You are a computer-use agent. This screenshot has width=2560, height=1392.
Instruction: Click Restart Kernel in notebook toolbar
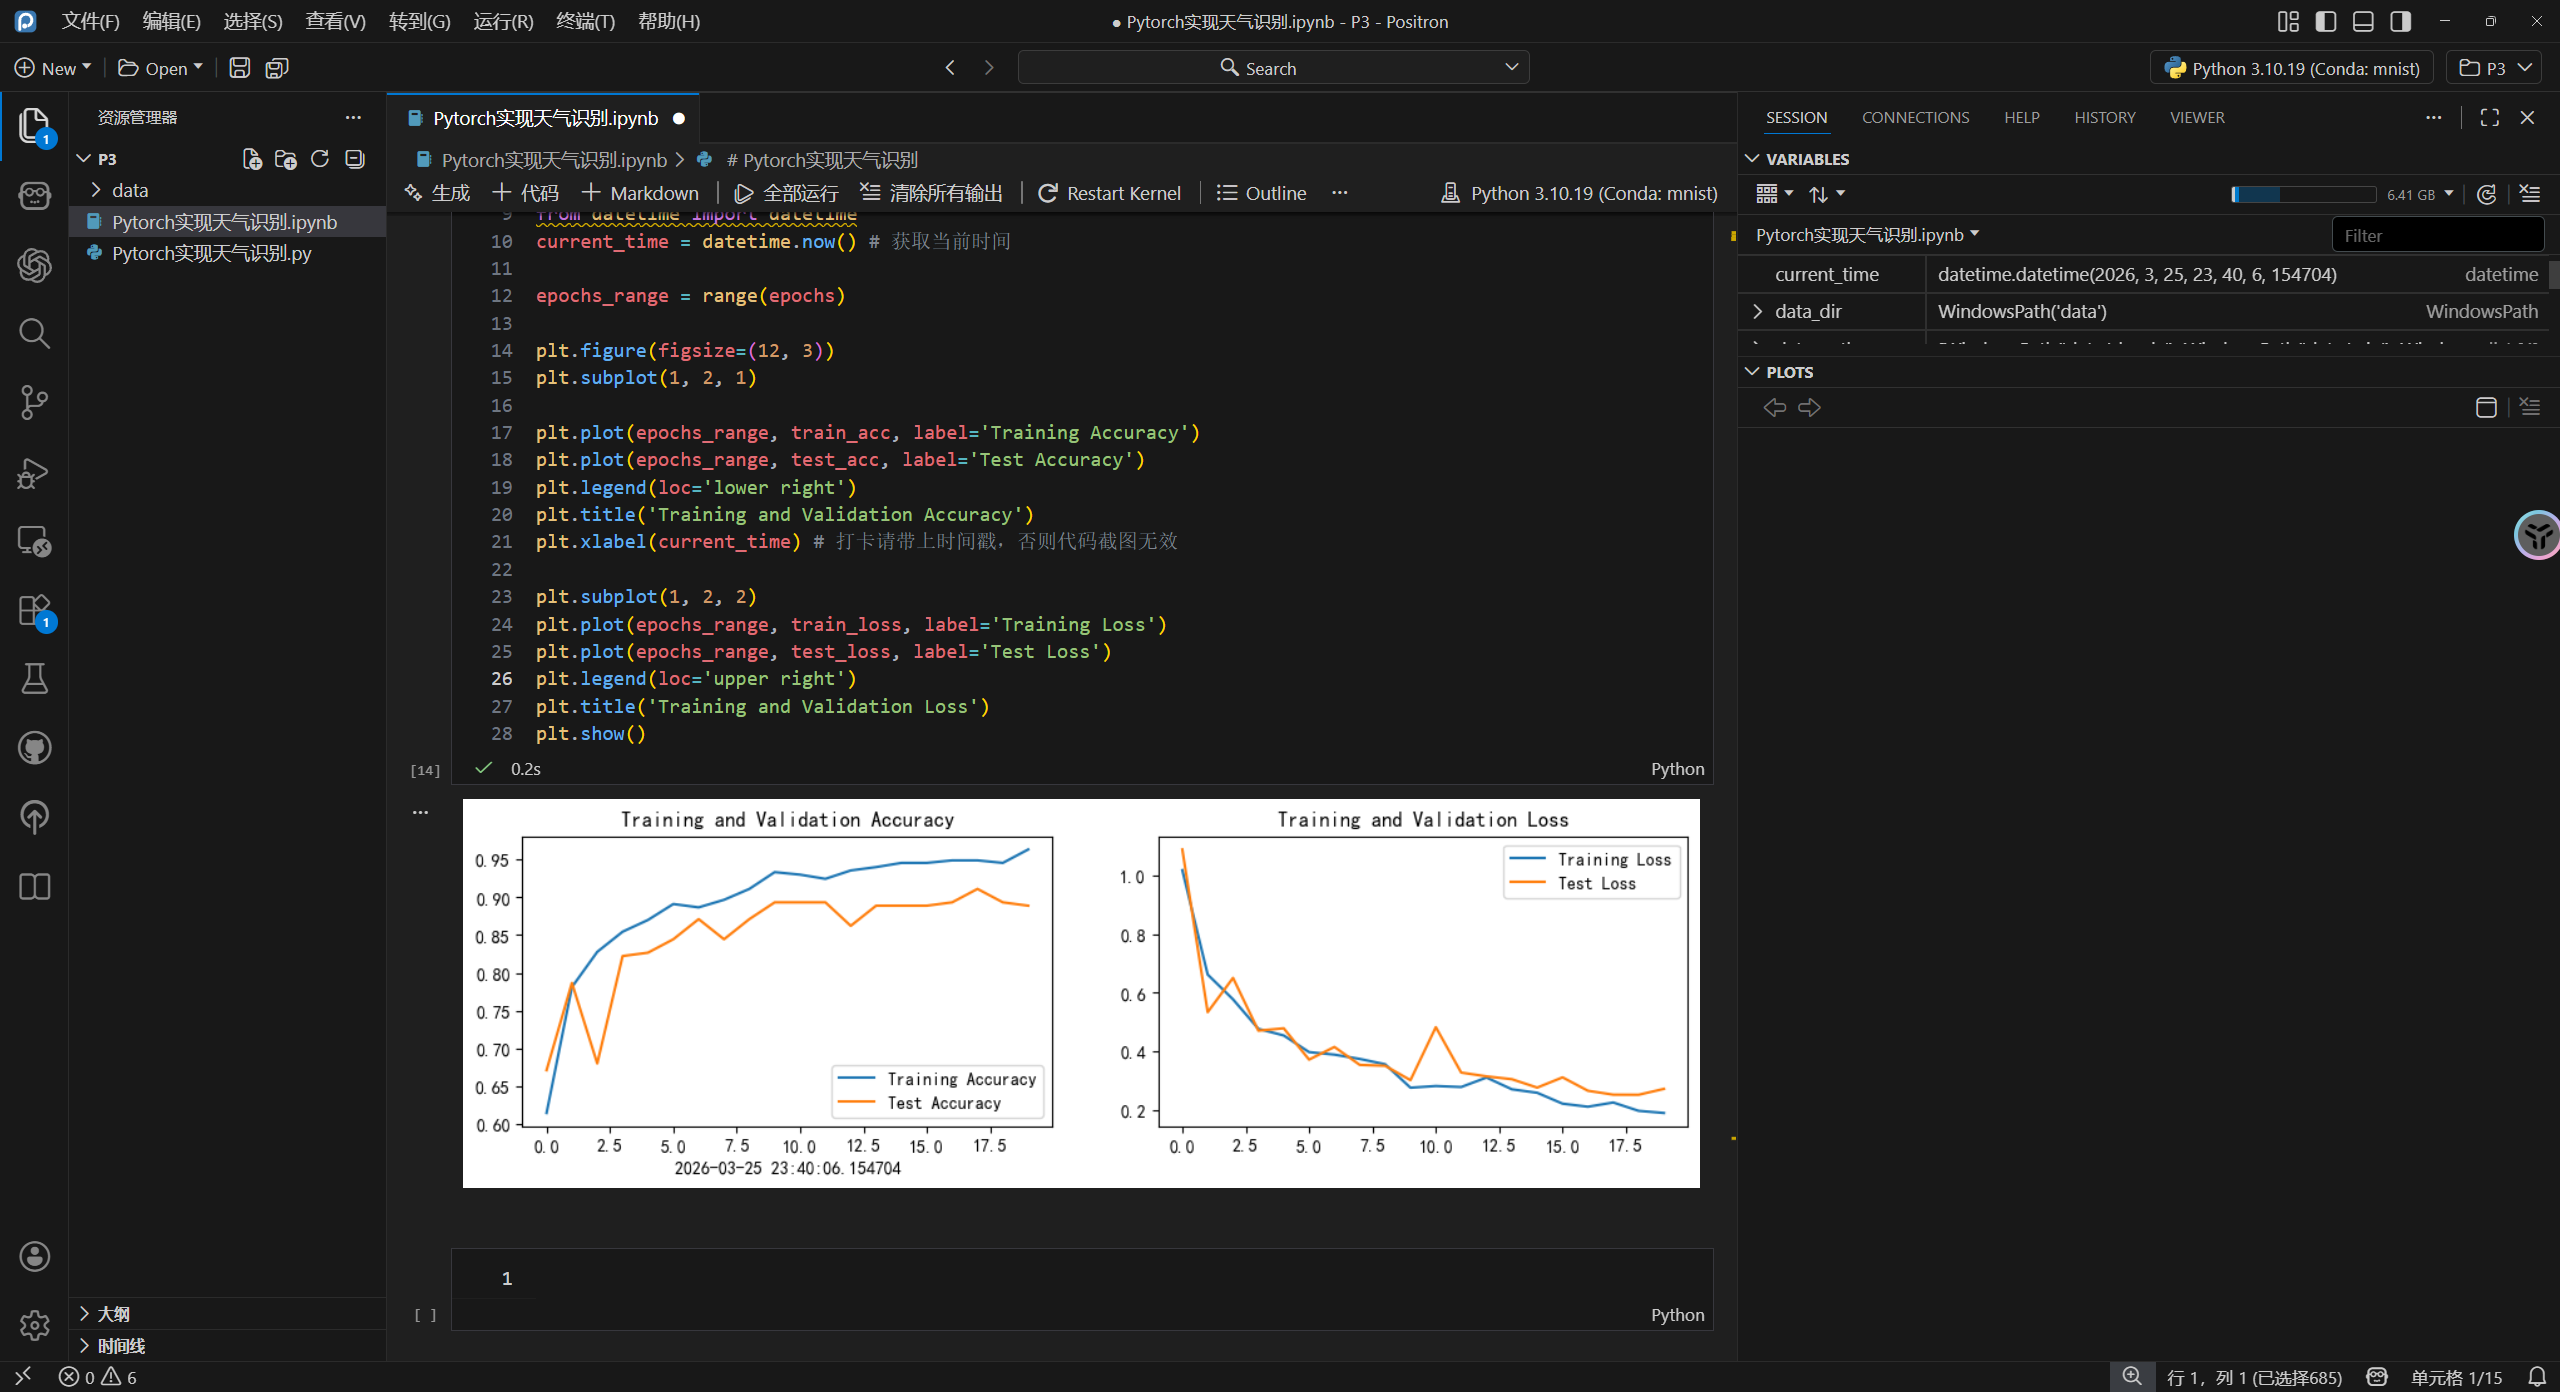point(1109,193)
